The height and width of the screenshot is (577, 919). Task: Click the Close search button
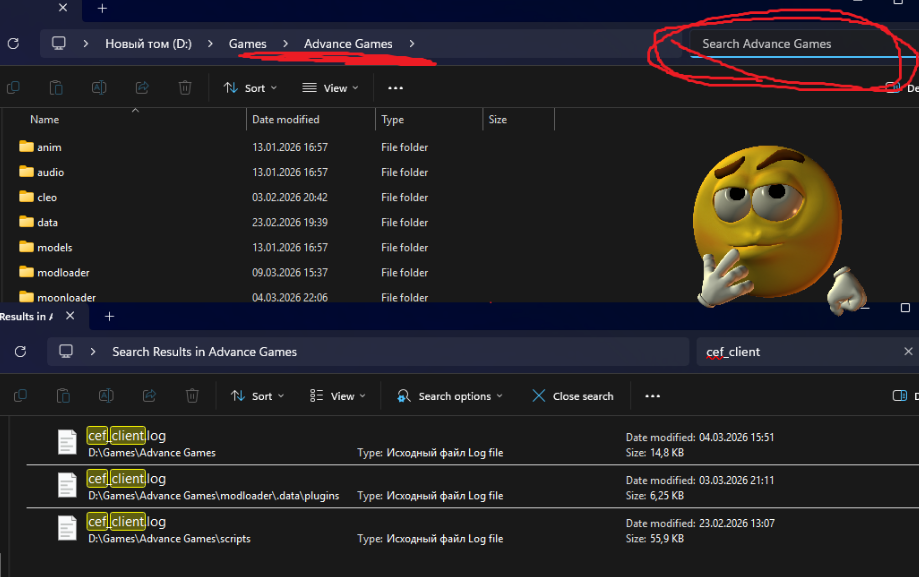pos(572,396)
